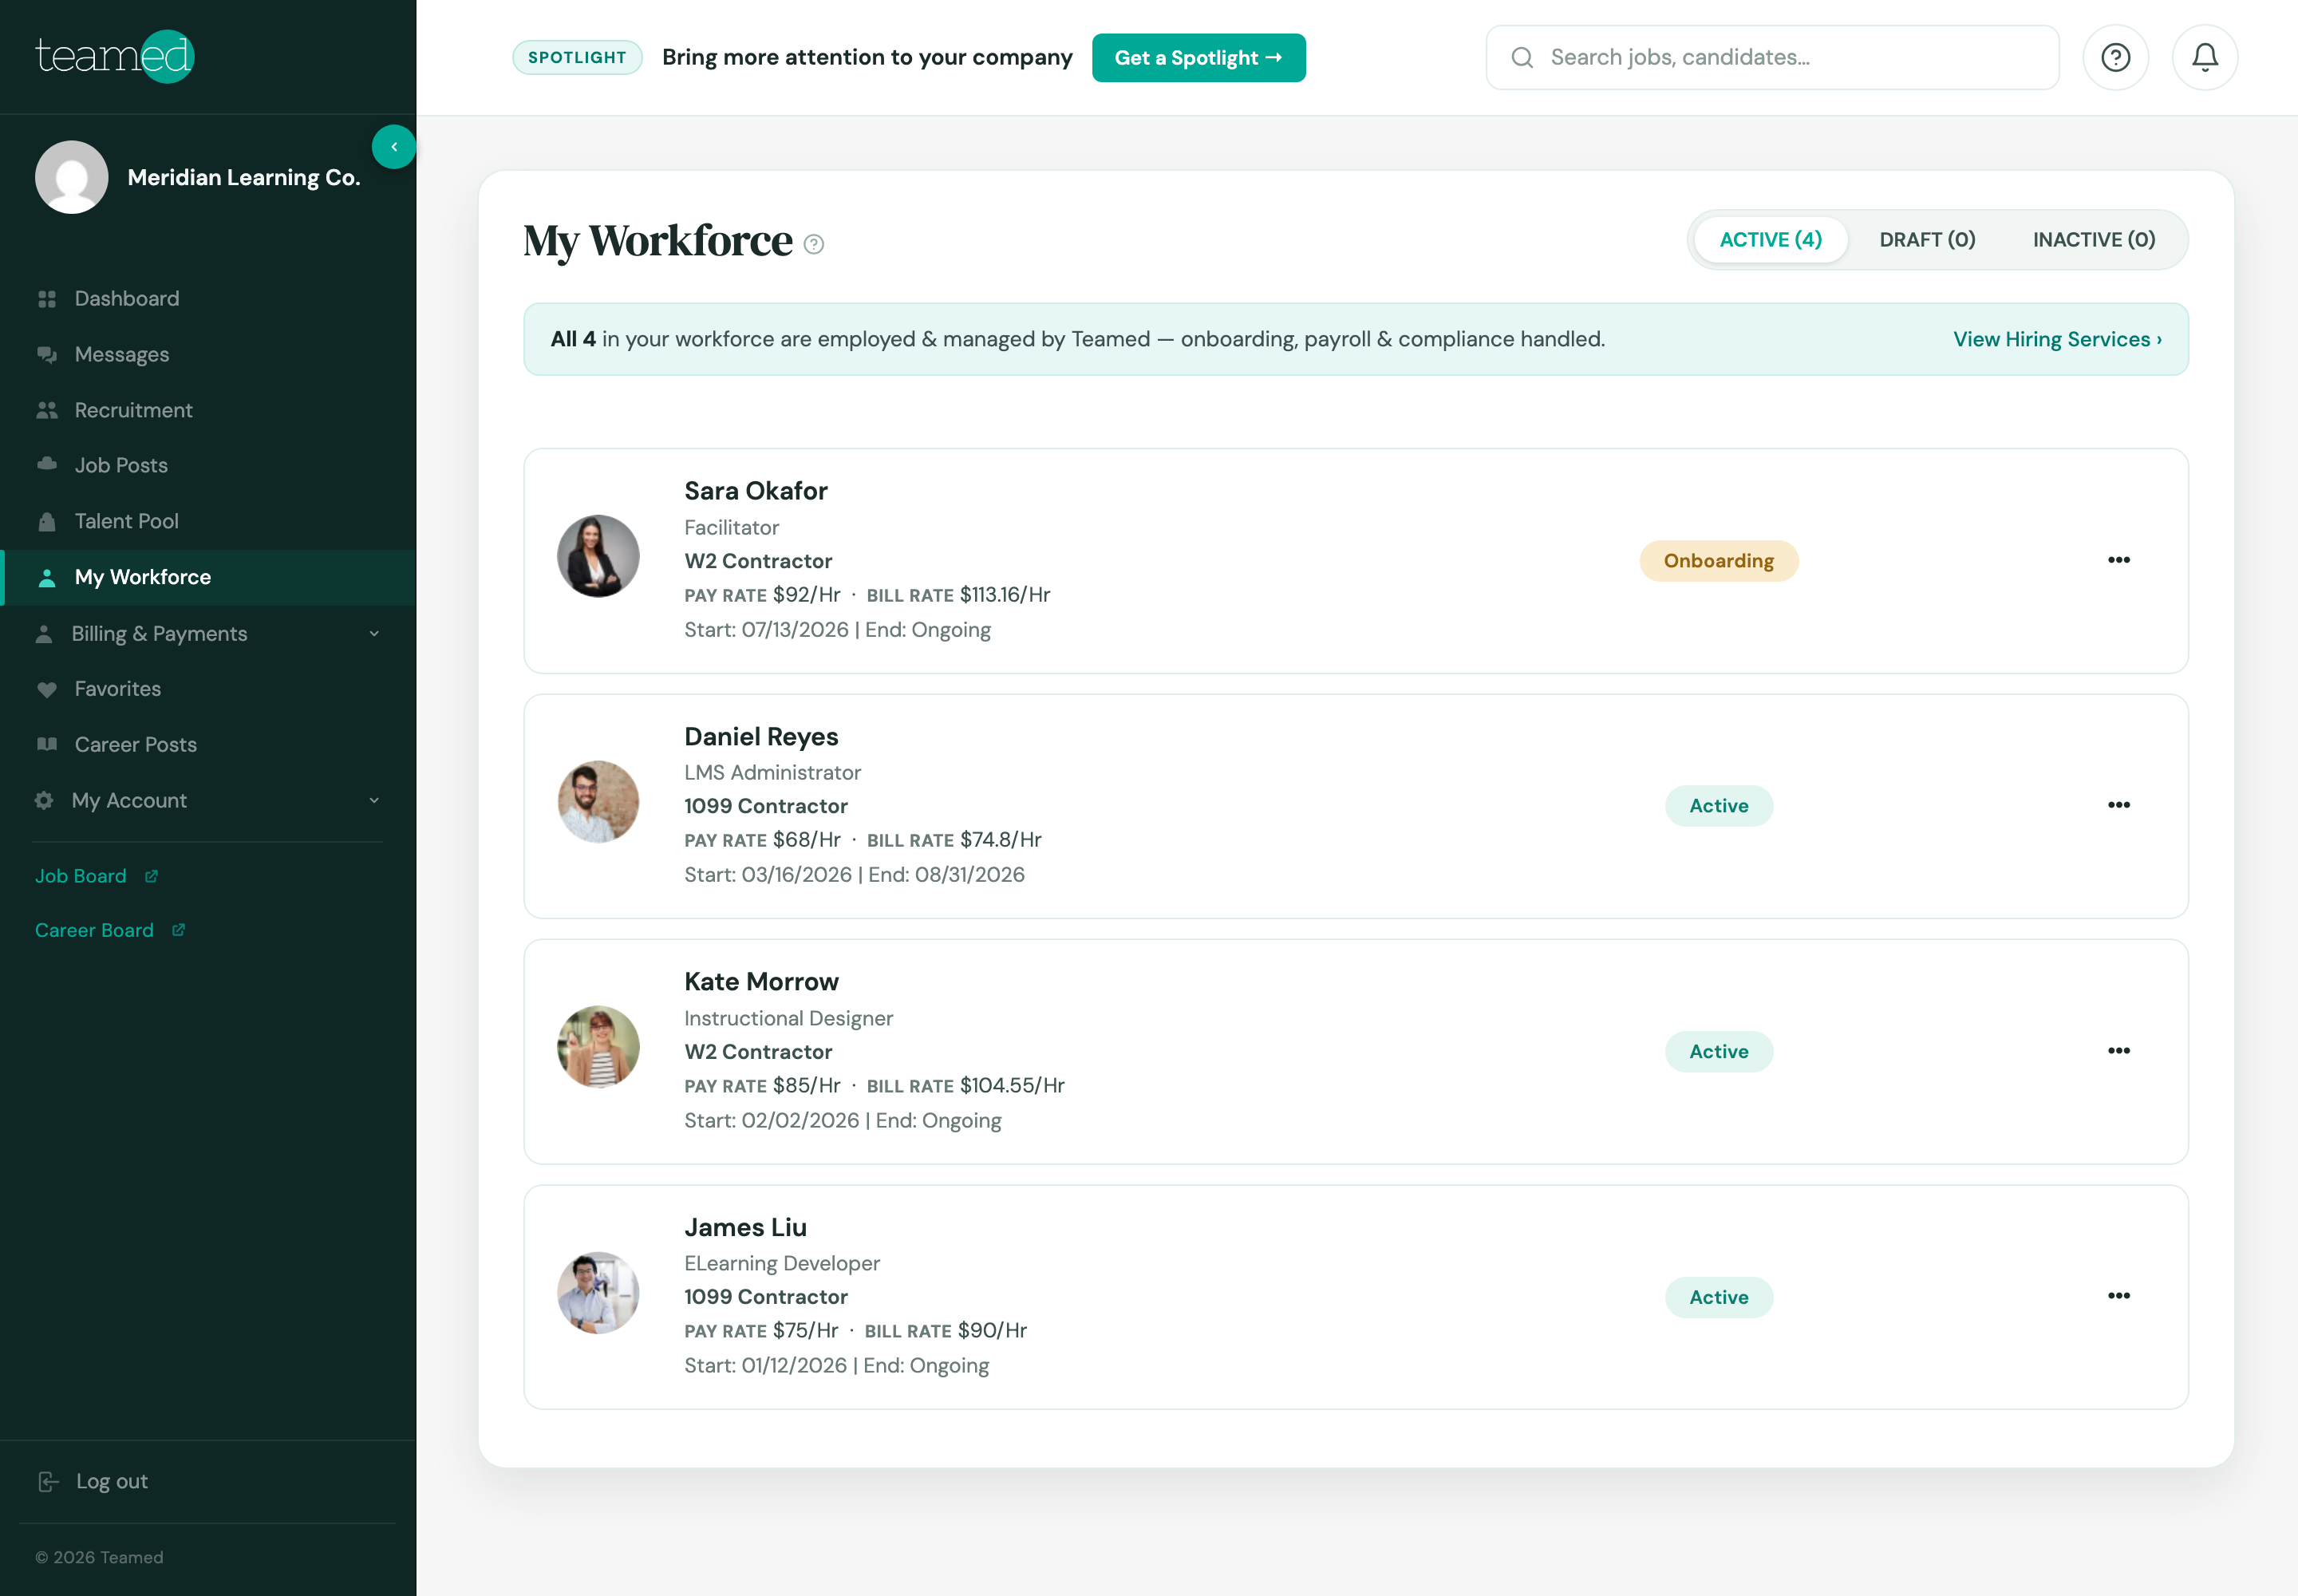The width and height of the screenshot is (2298, 1596).
Task: Click the View Hiring Services link
Action: pyautogui.click(x=2057, y=339)
